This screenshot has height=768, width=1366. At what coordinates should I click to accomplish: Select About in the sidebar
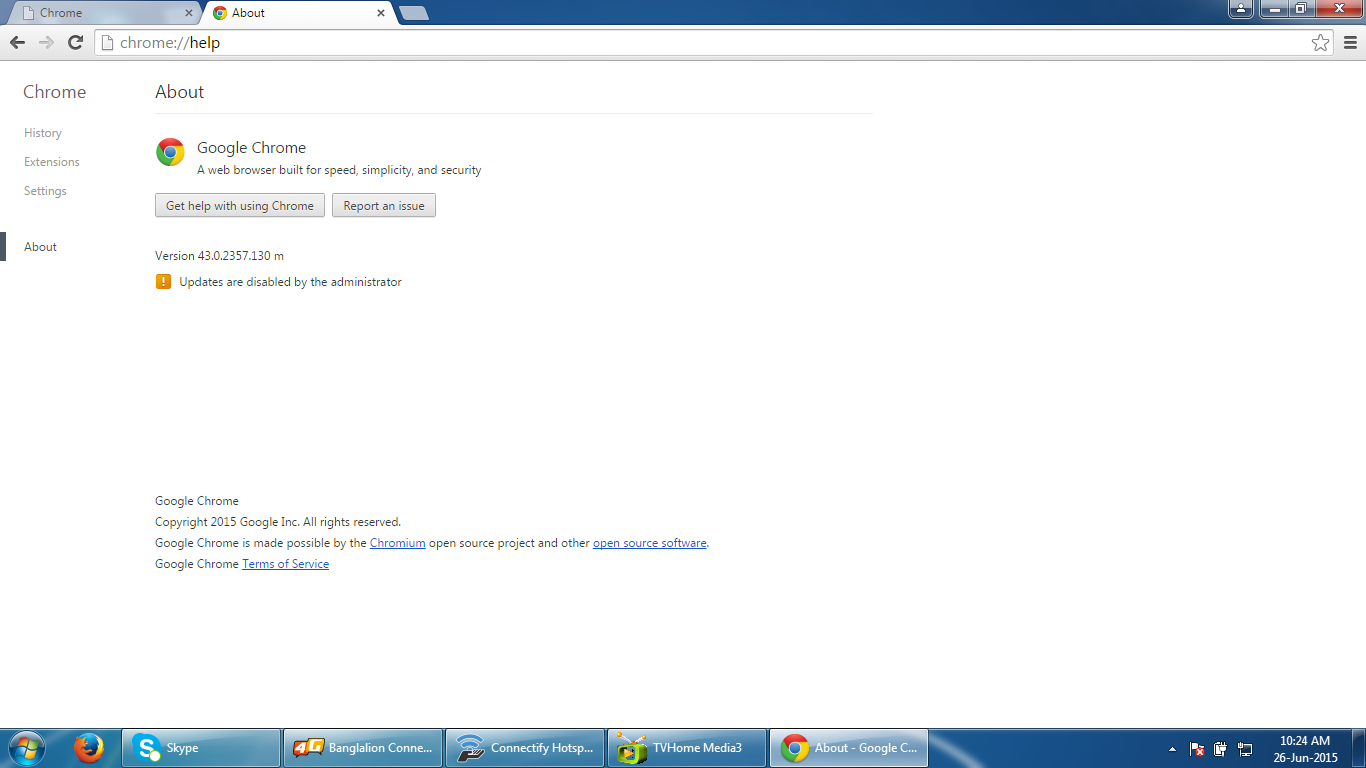click(x=40, y=247)
